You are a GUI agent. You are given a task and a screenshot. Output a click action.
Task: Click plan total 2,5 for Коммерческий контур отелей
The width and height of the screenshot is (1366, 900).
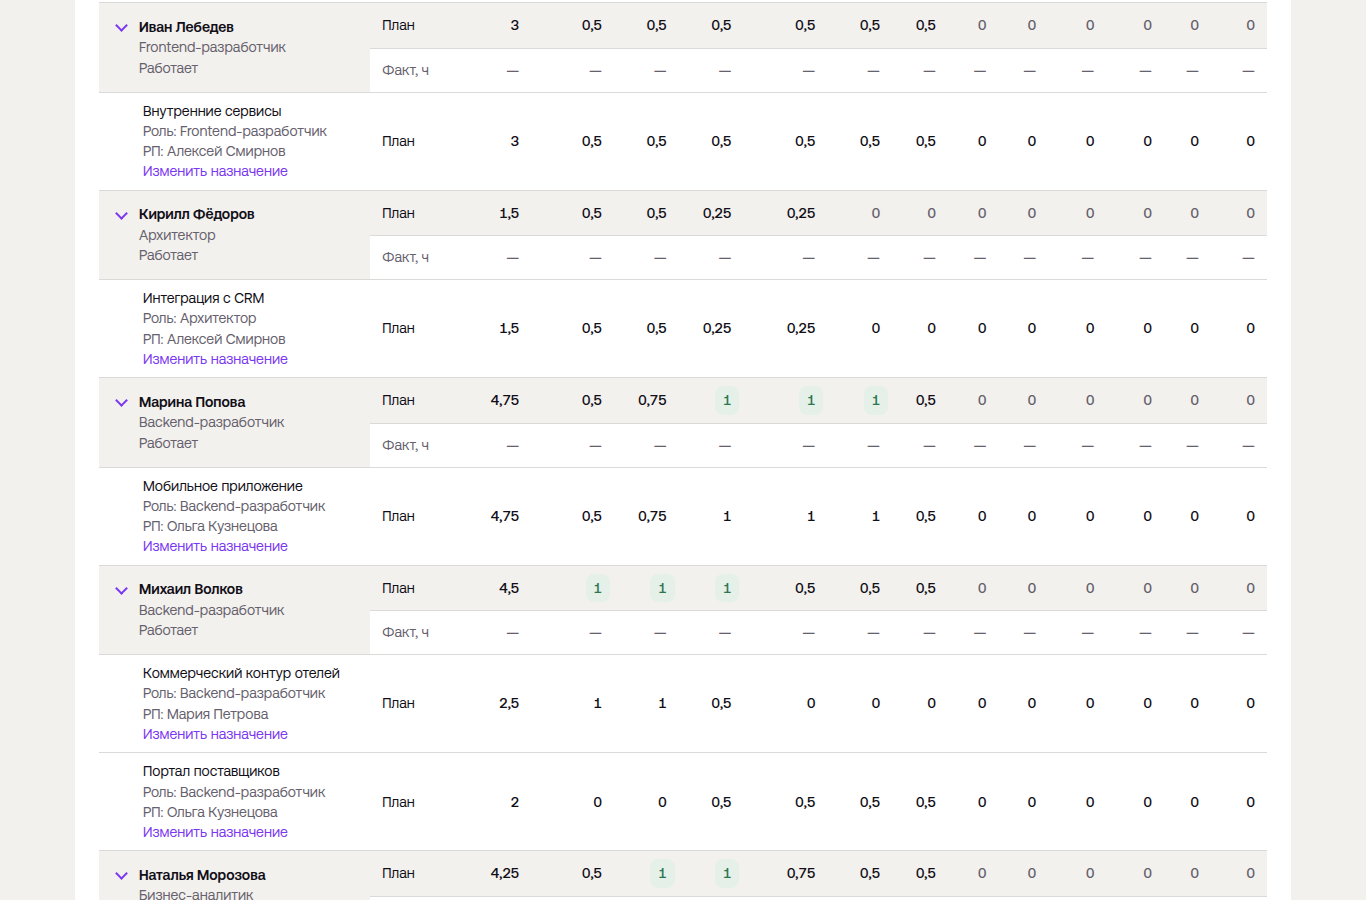pos(509,703)
